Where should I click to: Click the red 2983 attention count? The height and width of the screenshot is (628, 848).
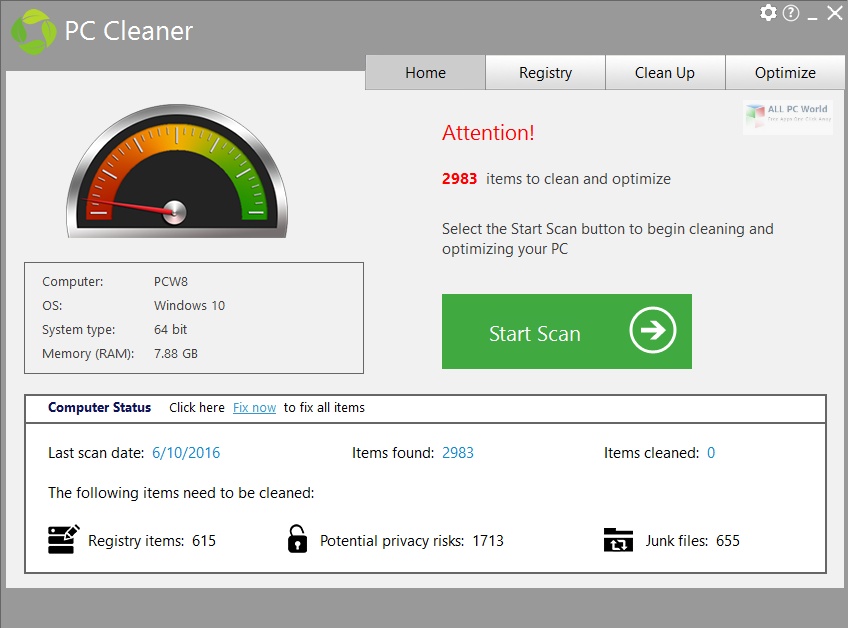[x=460, y=178]
